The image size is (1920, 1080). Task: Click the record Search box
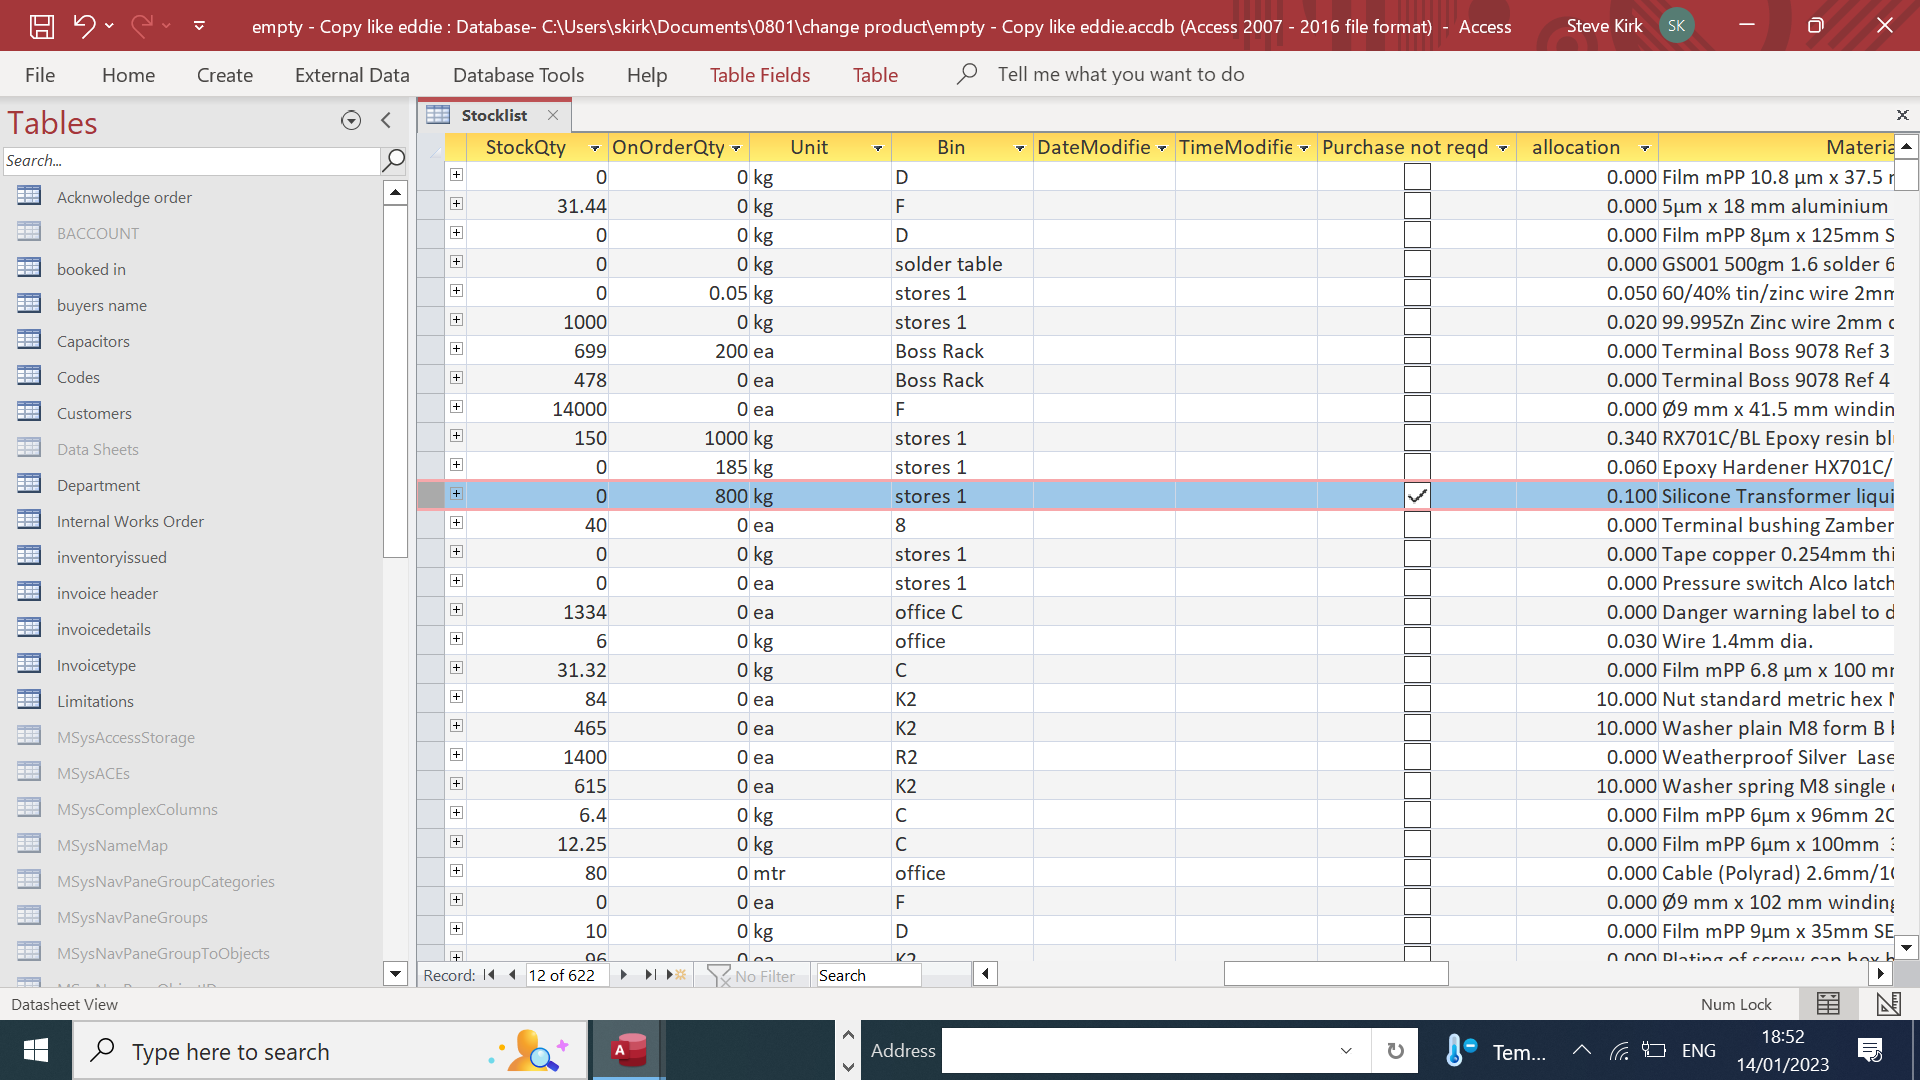[868, 975]
